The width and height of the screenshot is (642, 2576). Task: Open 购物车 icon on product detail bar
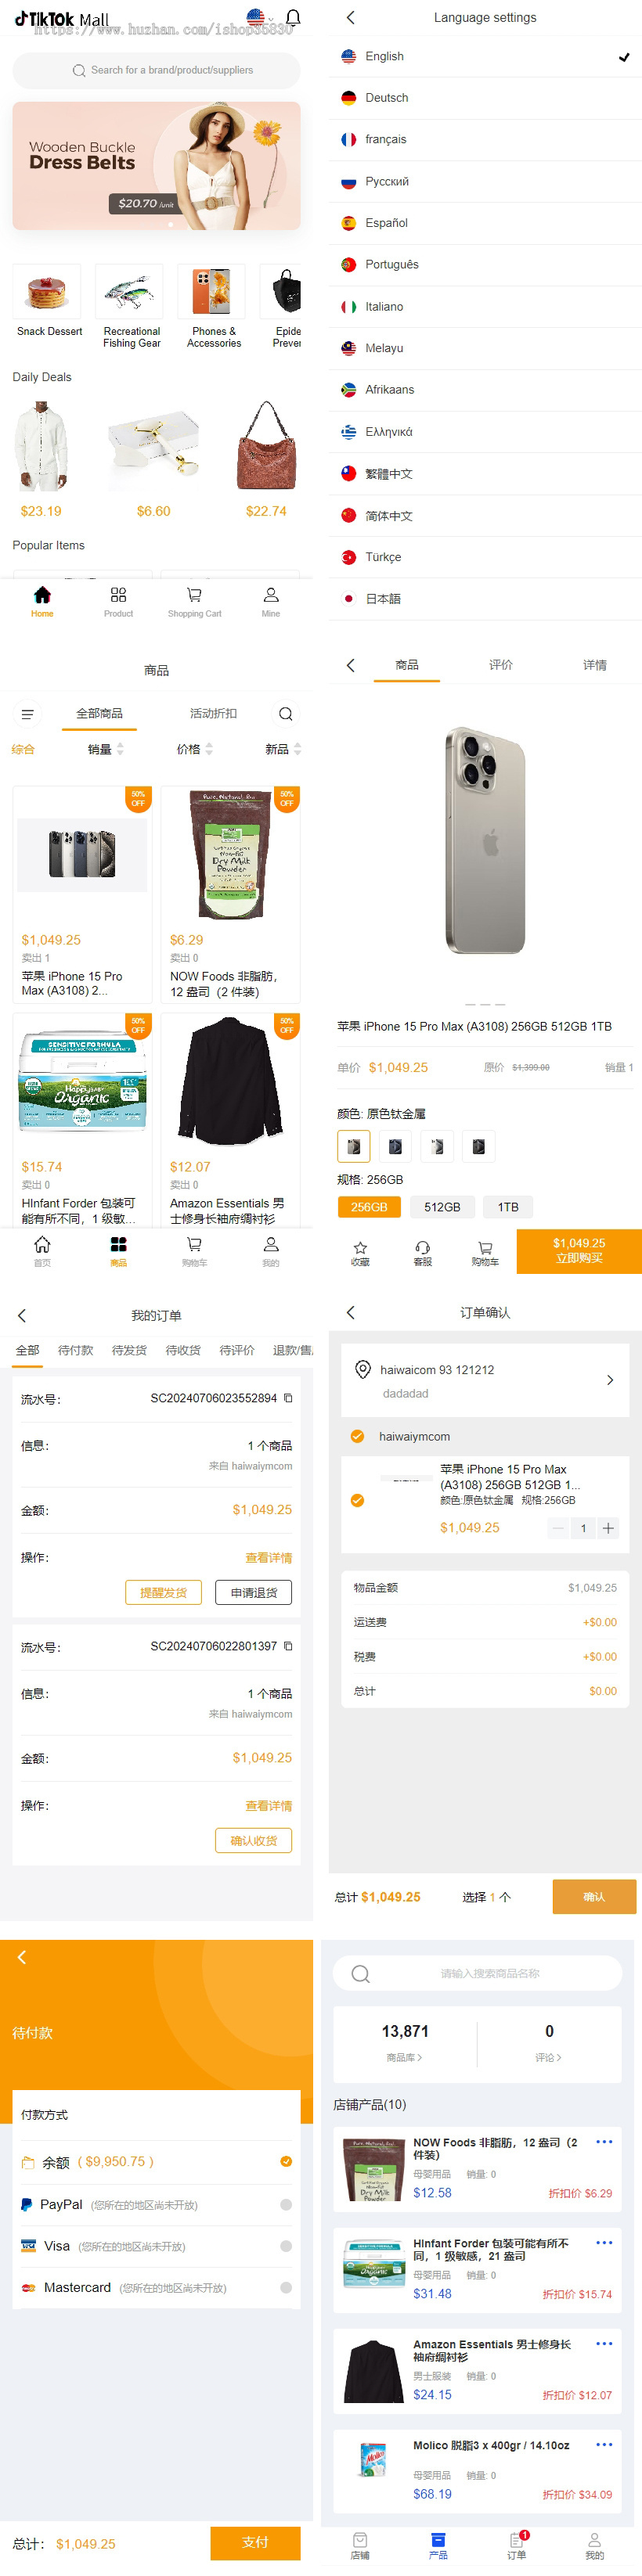pyautogui.click(x=485, y=1247)
